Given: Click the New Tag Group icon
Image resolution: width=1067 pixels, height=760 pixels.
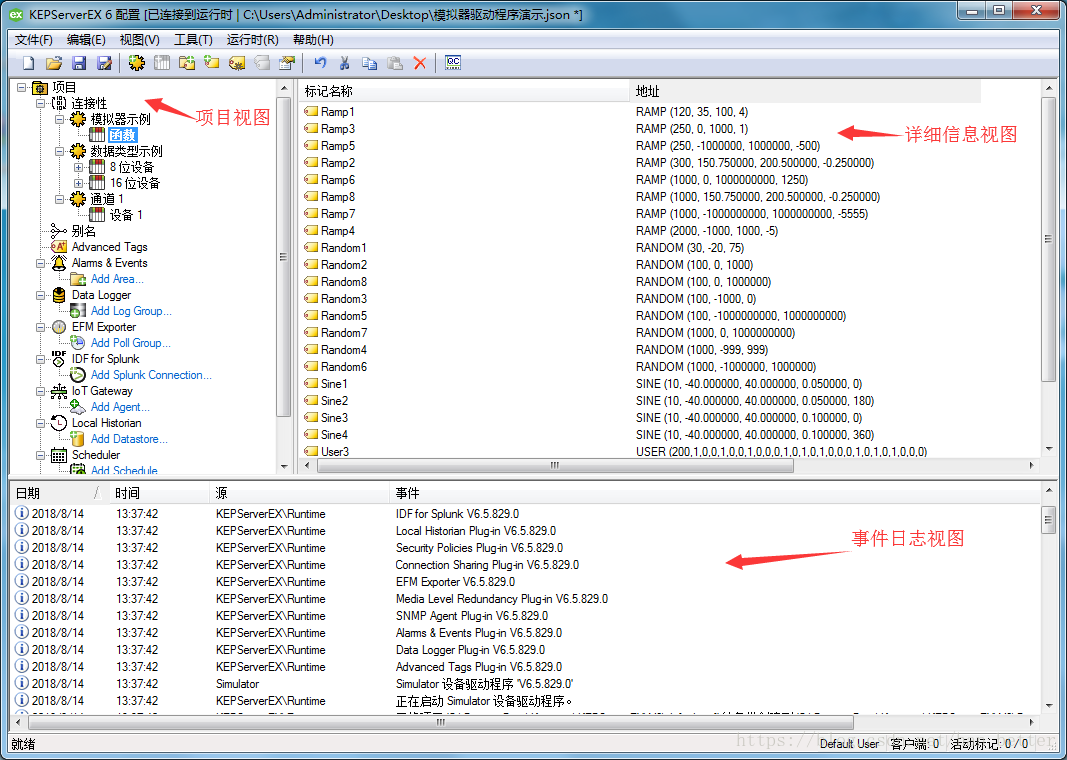Looking at the screenshot, I should click(187, 63).
